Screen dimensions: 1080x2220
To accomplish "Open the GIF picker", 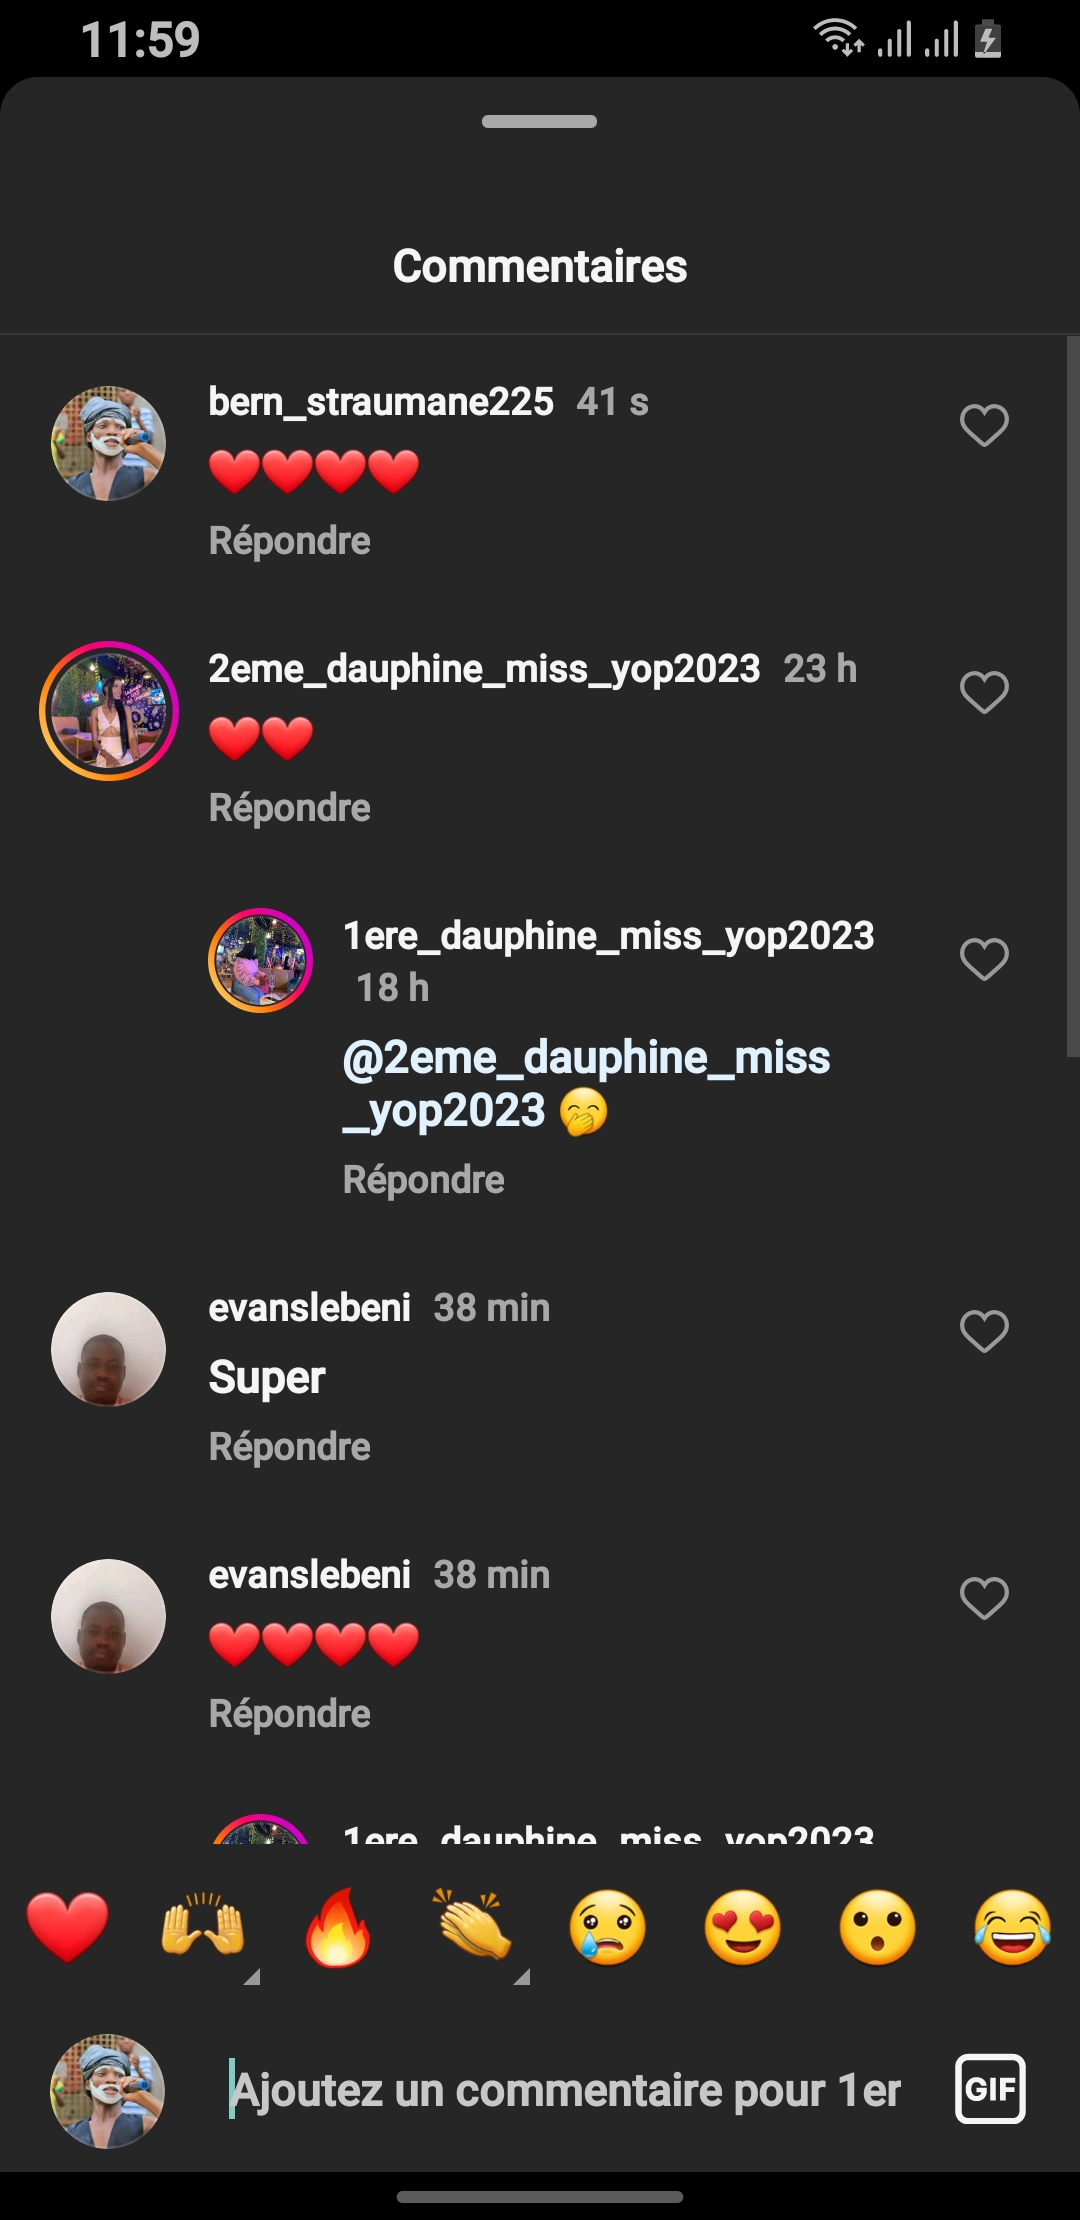I will coord(990,2089).
